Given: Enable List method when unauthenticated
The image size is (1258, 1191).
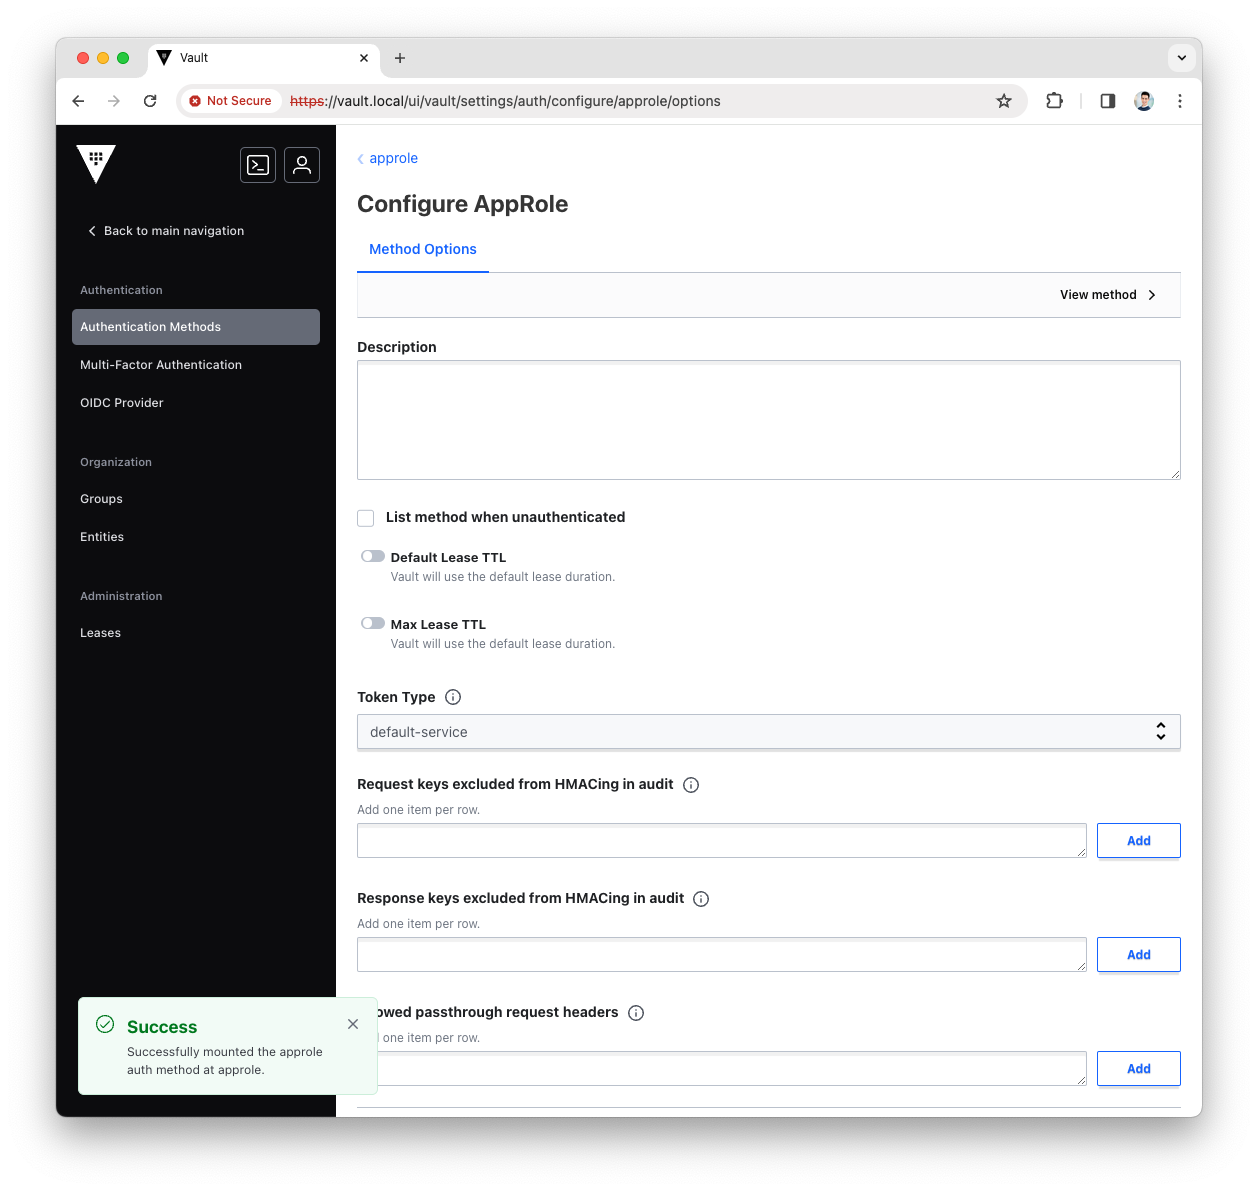Looking at the screenshot, I should (365, 518).
